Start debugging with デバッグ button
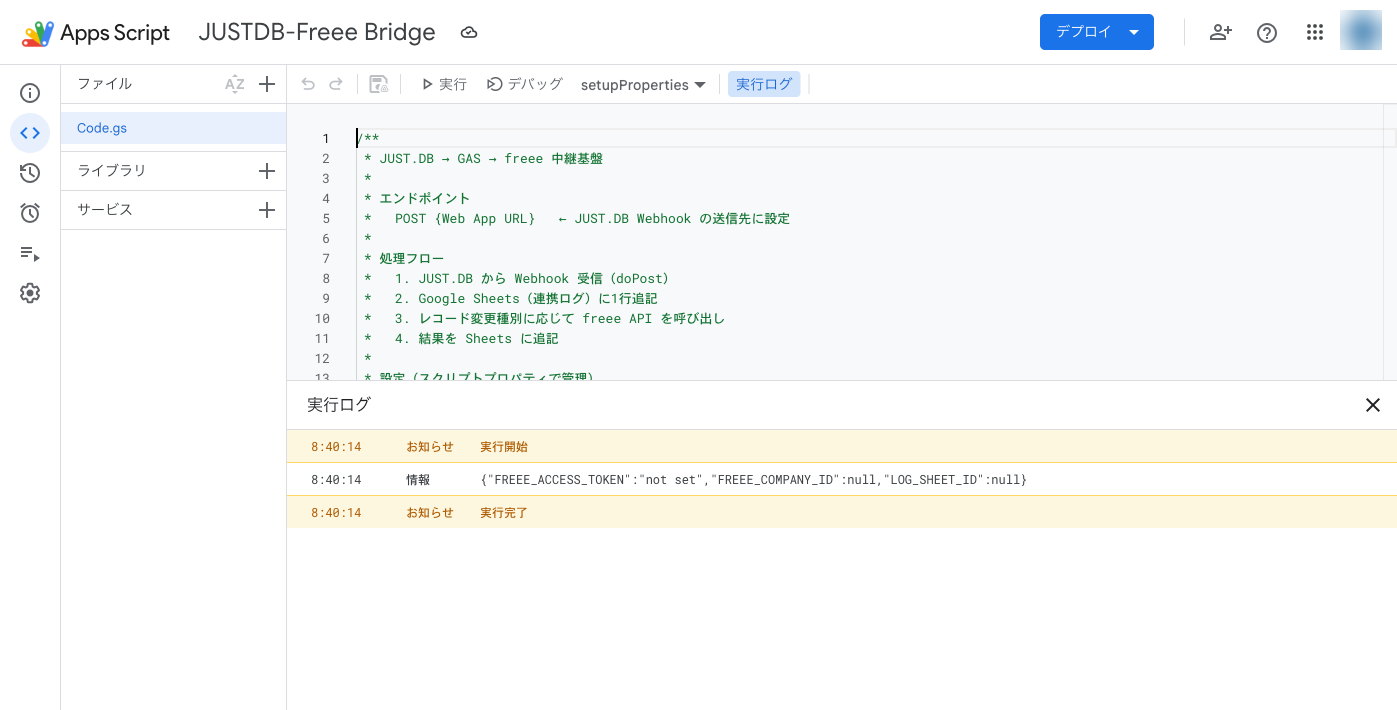1397x710 pixels. (525, 85)
